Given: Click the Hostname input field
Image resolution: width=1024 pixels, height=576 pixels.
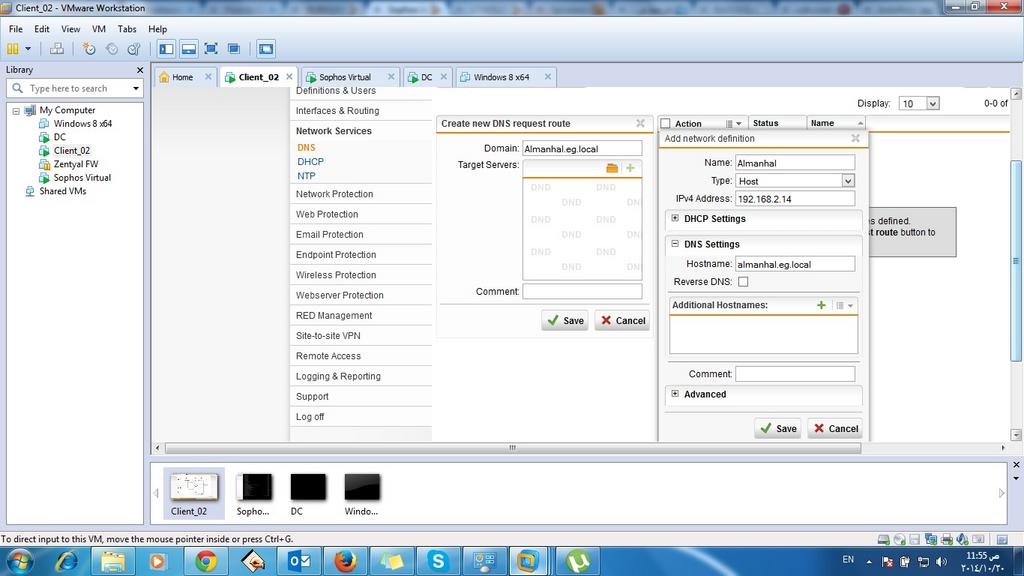Looking at the screenshot, I should click(x=795, y=264).
